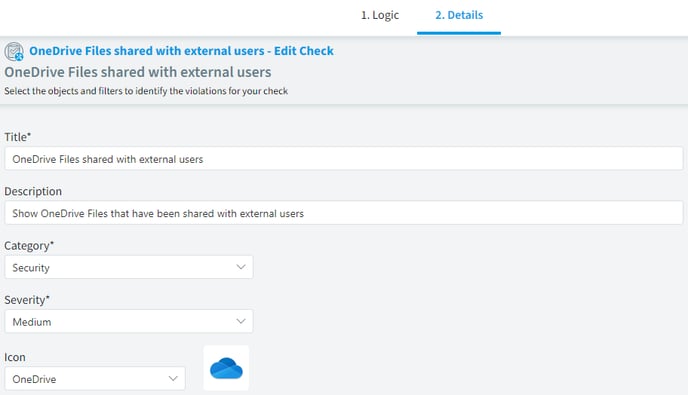Switch to the 1. Logic tab
688x395 pixels.
[x=380, y=15]
